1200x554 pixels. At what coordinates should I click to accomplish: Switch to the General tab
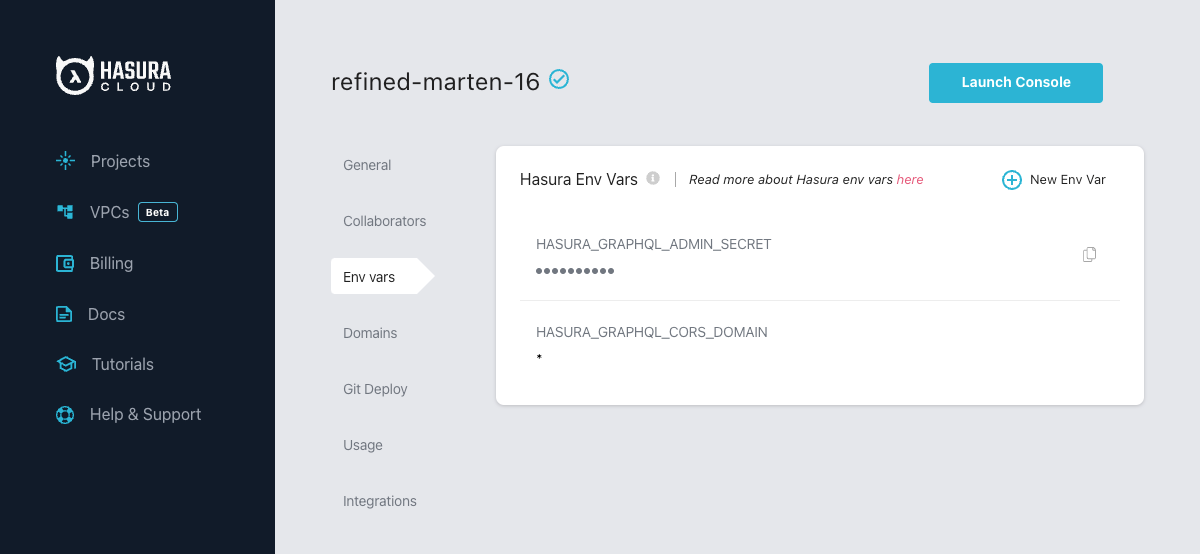[x=367, y=165]
